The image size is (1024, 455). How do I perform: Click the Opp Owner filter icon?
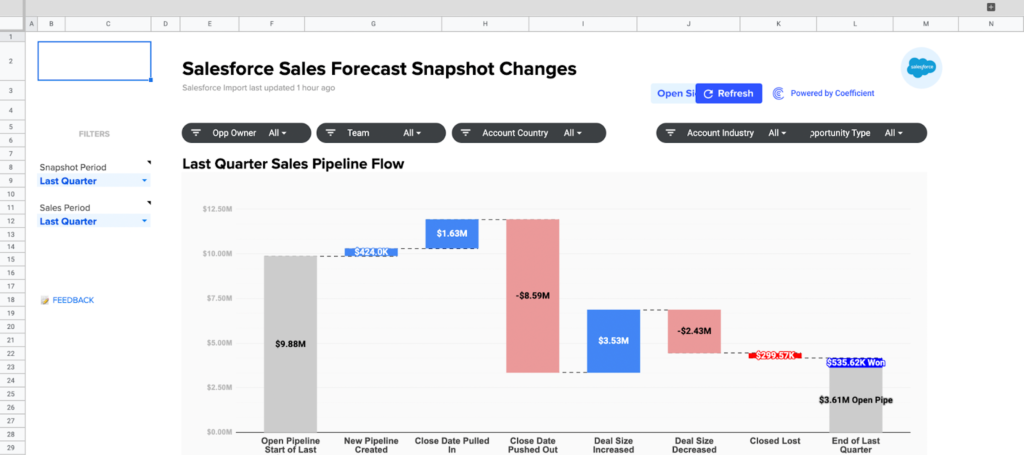[196, 133]
